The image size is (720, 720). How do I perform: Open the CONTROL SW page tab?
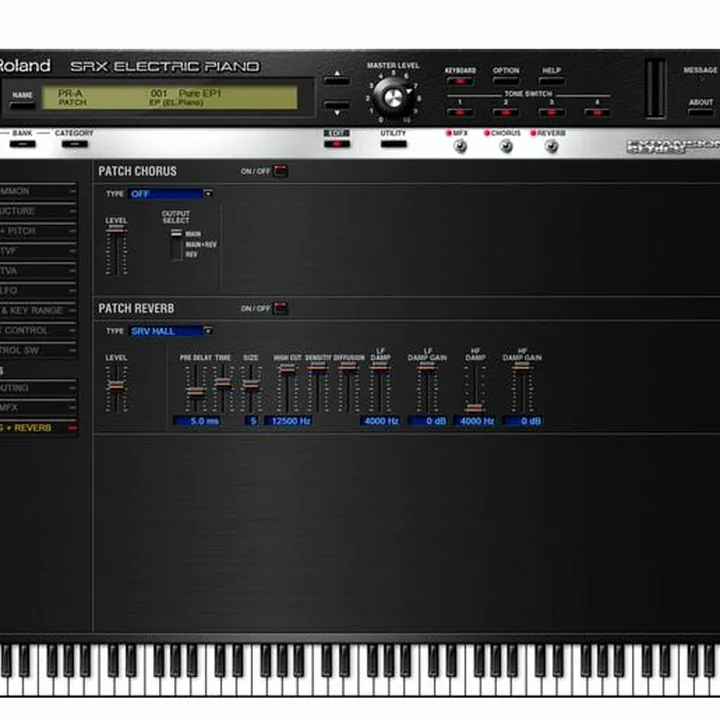point(38,350)
